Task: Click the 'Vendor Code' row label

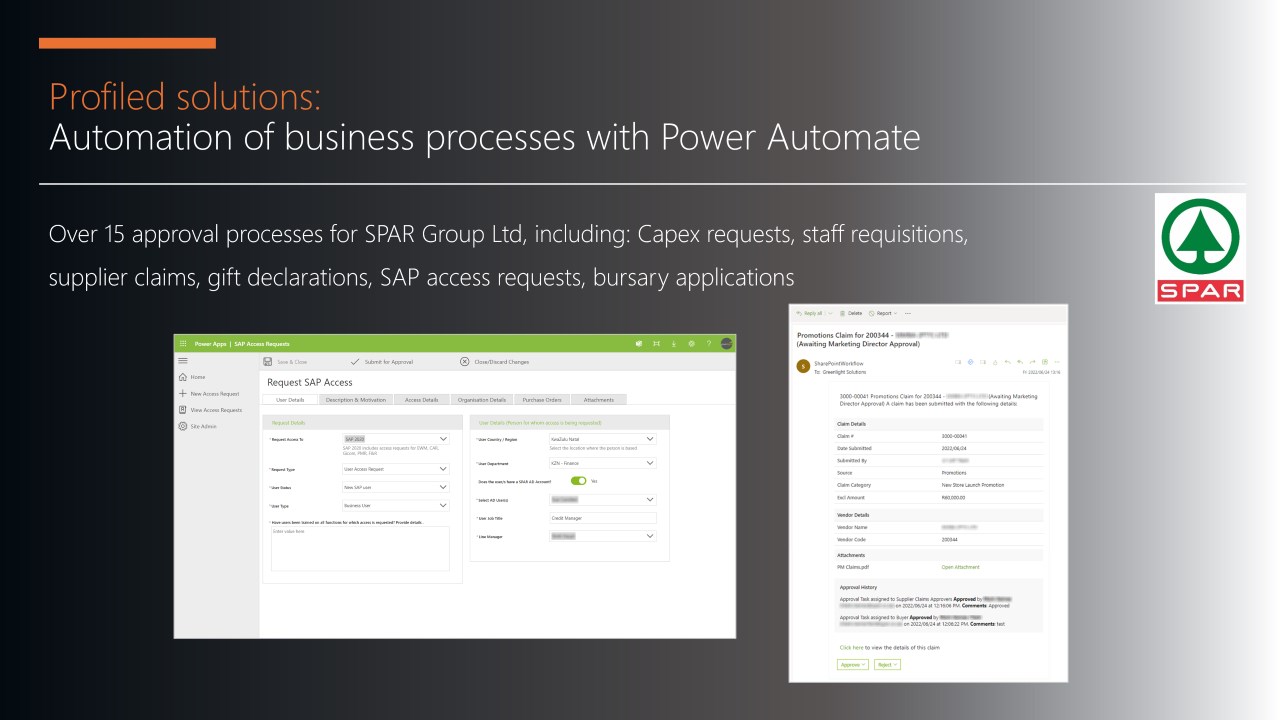Action: [x=852, y=538]
